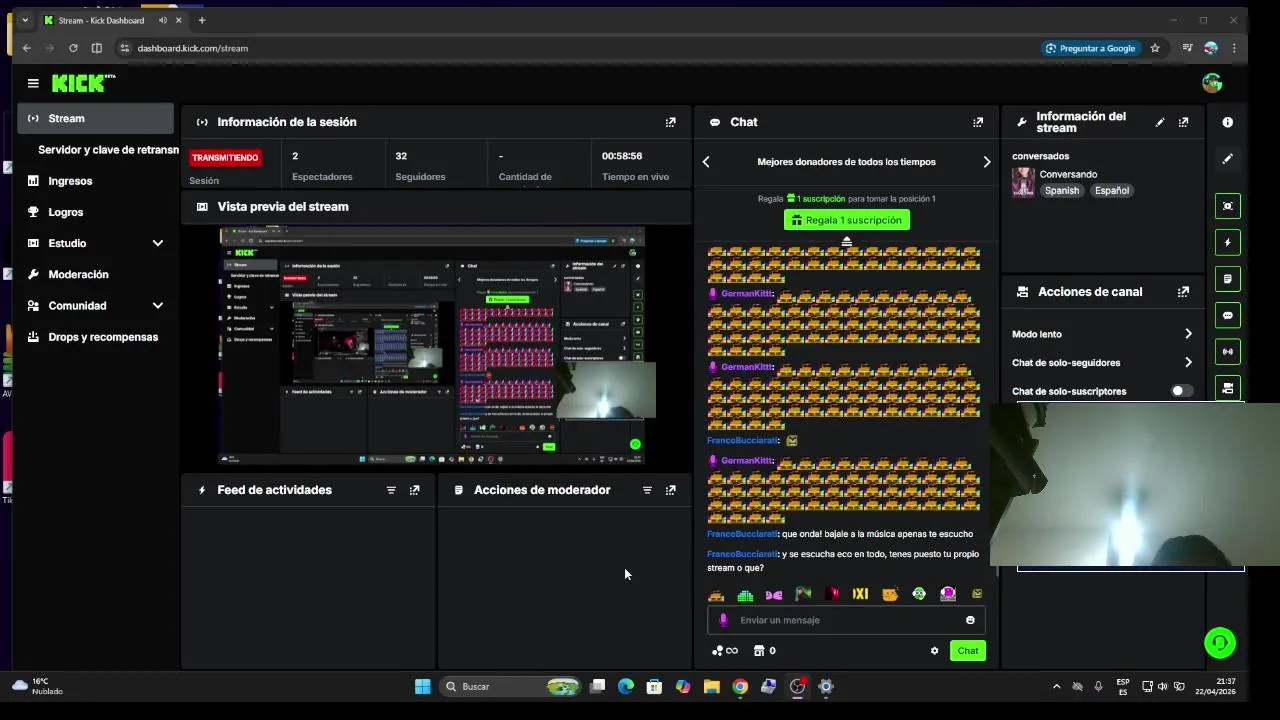The image size is (1280, 720).
Task: Click Regala 1 suscripción button
Action: pyautogui.click(x=846, y=220)
